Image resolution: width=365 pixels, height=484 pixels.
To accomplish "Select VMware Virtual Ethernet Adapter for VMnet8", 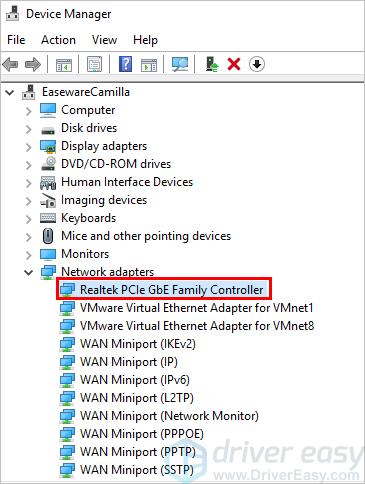I will pyautogui.click(x=187, y=326).
